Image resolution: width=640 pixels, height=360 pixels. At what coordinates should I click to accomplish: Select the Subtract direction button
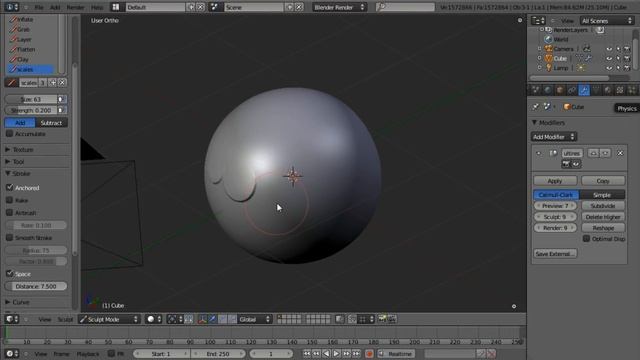(x=51, y=122)
